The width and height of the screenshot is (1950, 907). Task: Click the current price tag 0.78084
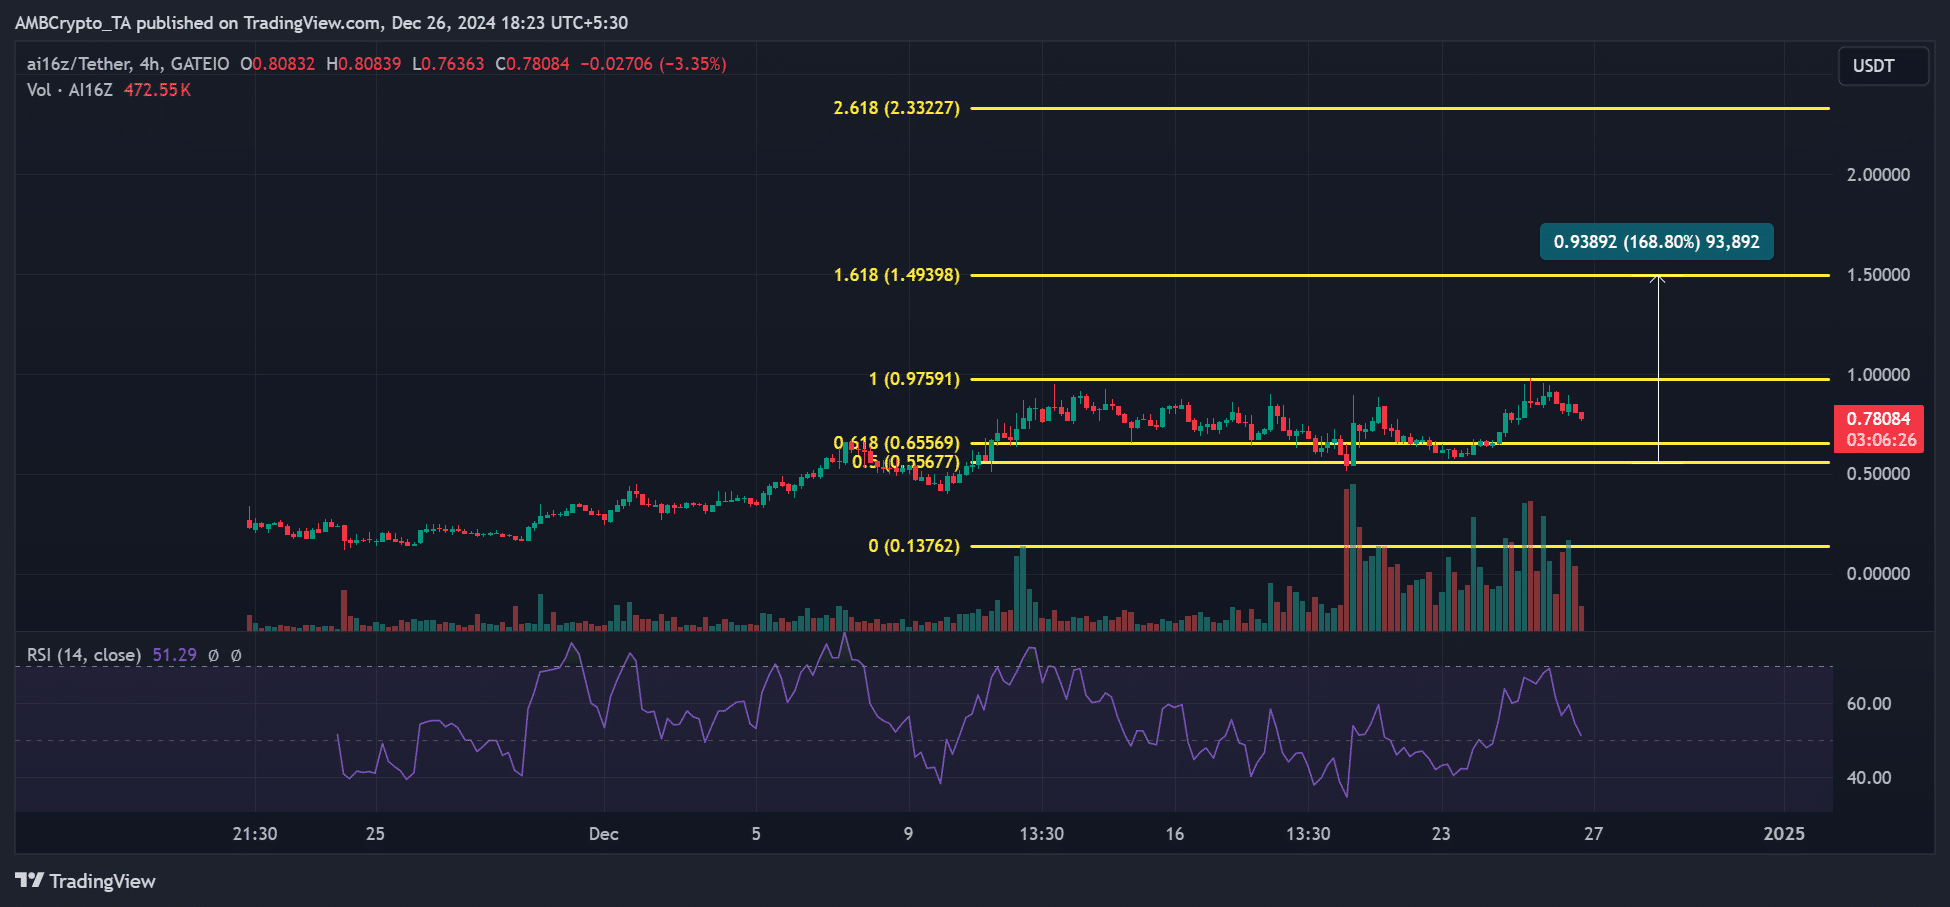click(1878, 429)
